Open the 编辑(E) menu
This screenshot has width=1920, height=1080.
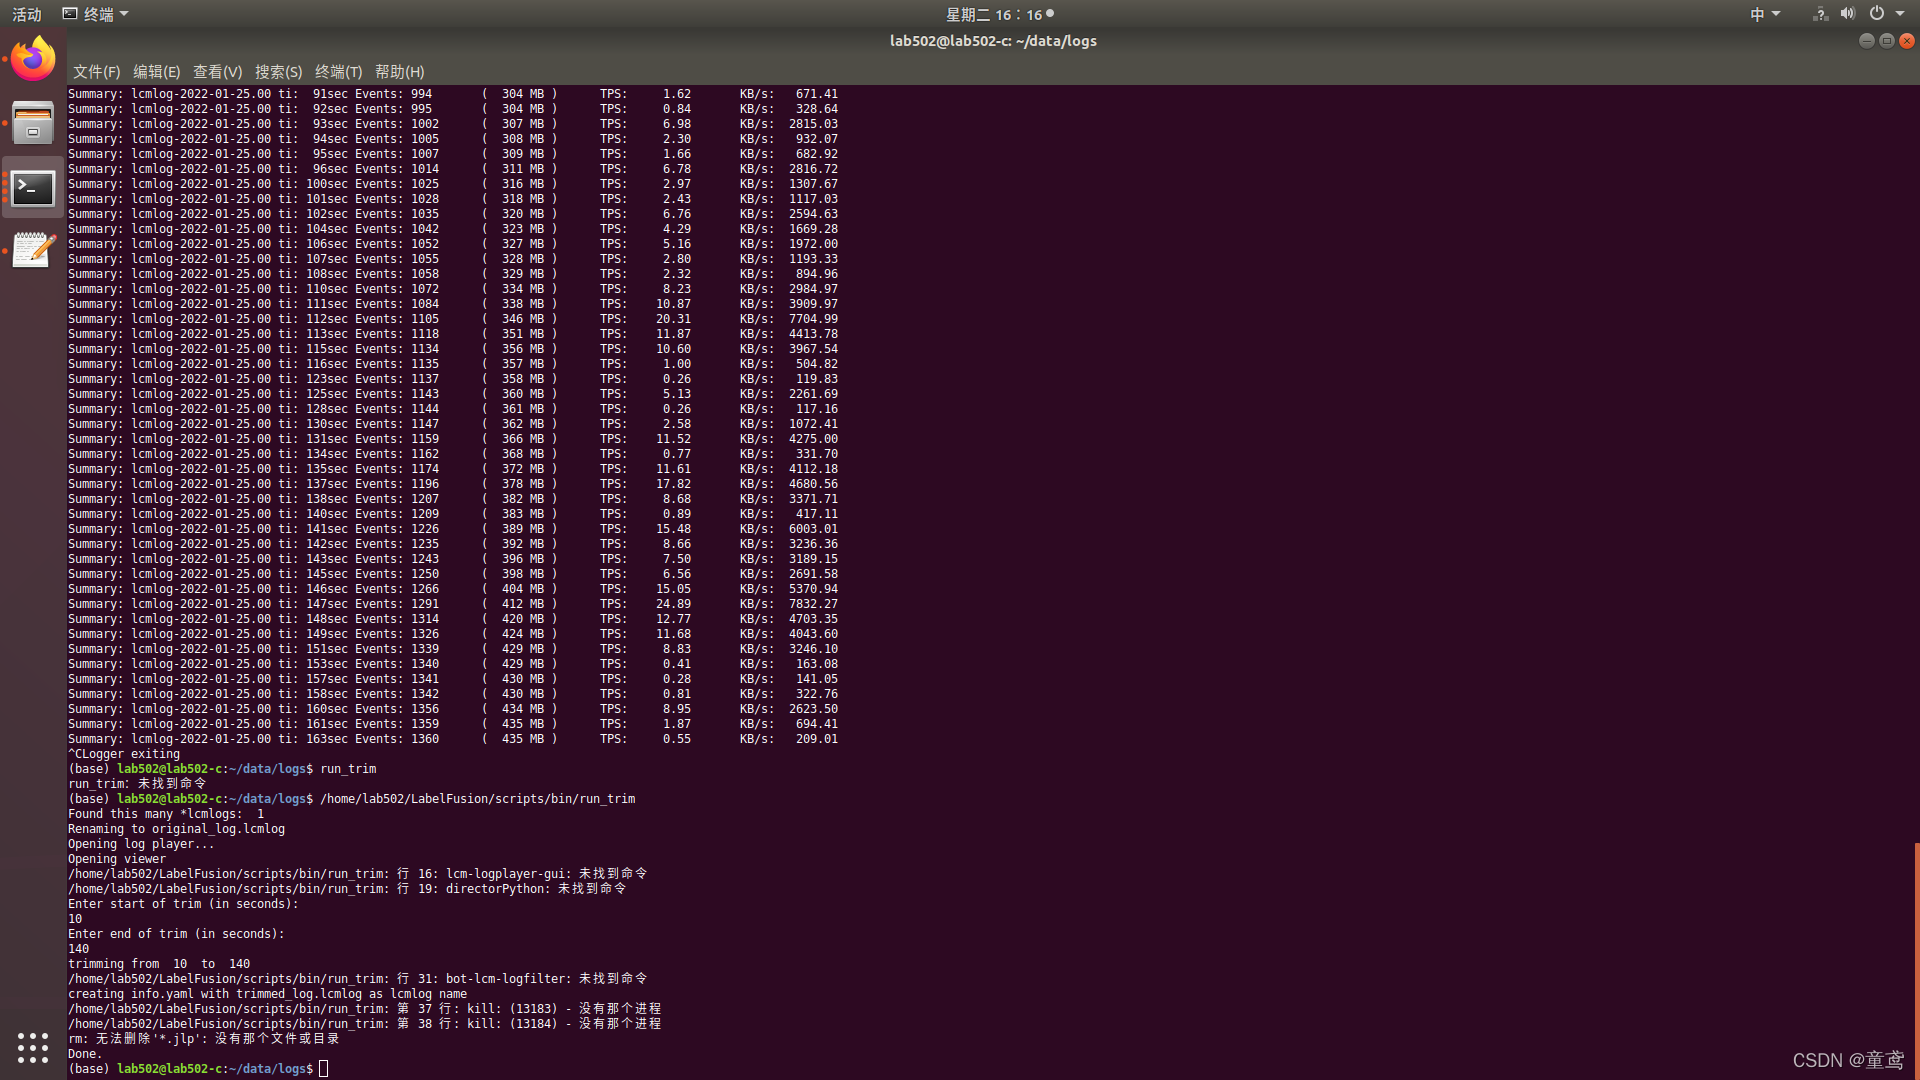156,72
